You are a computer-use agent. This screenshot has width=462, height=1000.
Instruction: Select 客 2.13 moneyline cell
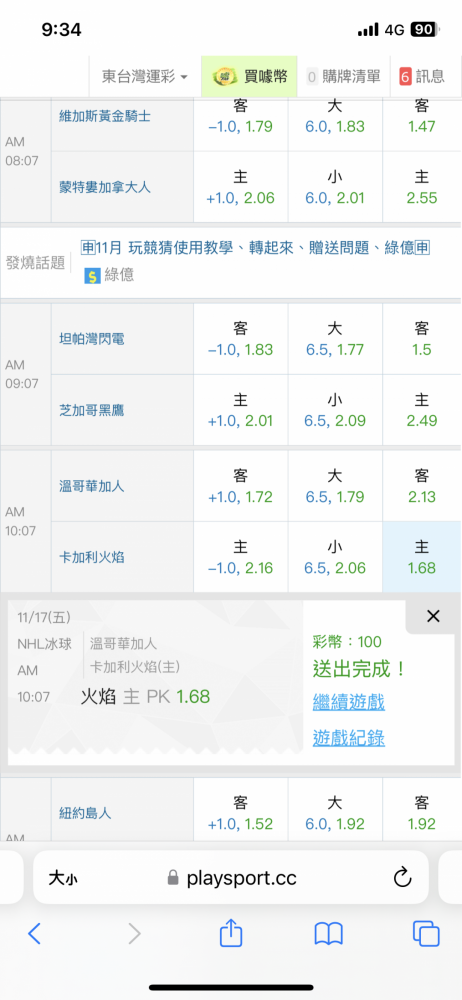(x=422, y=486)
